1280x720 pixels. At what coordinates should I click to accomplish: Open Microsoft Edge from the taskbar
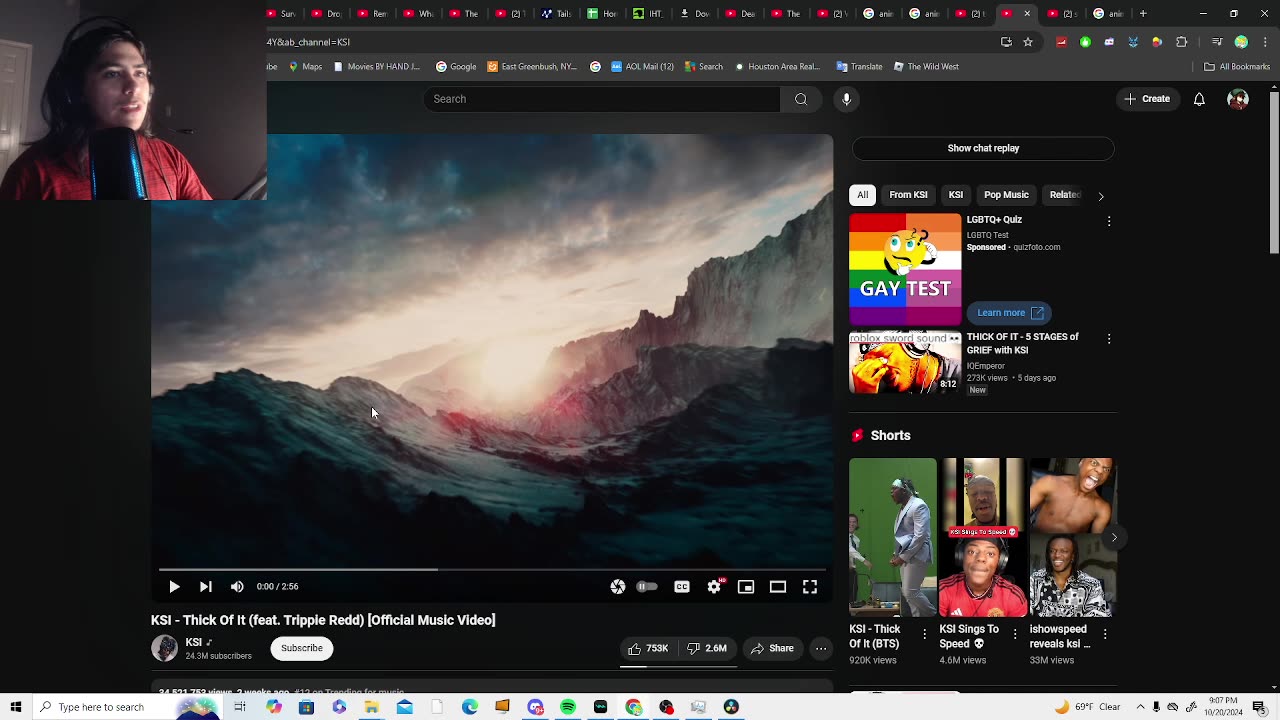coord(470,707)
